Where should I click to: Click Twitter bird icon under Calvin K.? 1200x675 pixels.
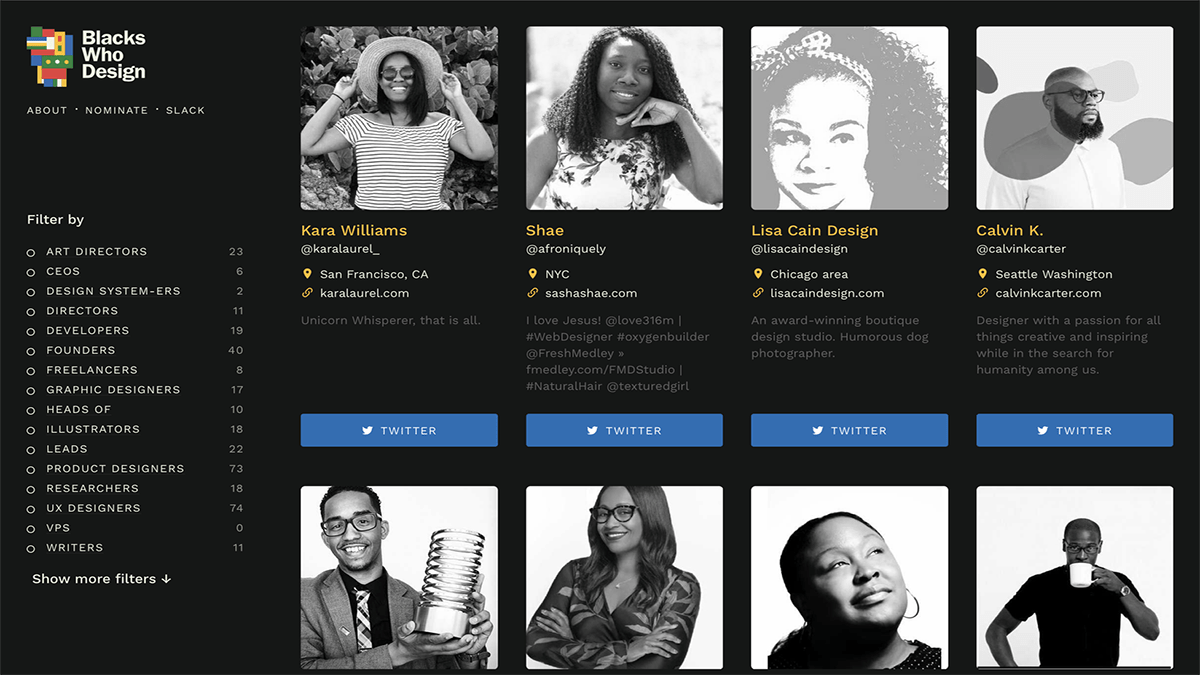(x=1043, y=431)
